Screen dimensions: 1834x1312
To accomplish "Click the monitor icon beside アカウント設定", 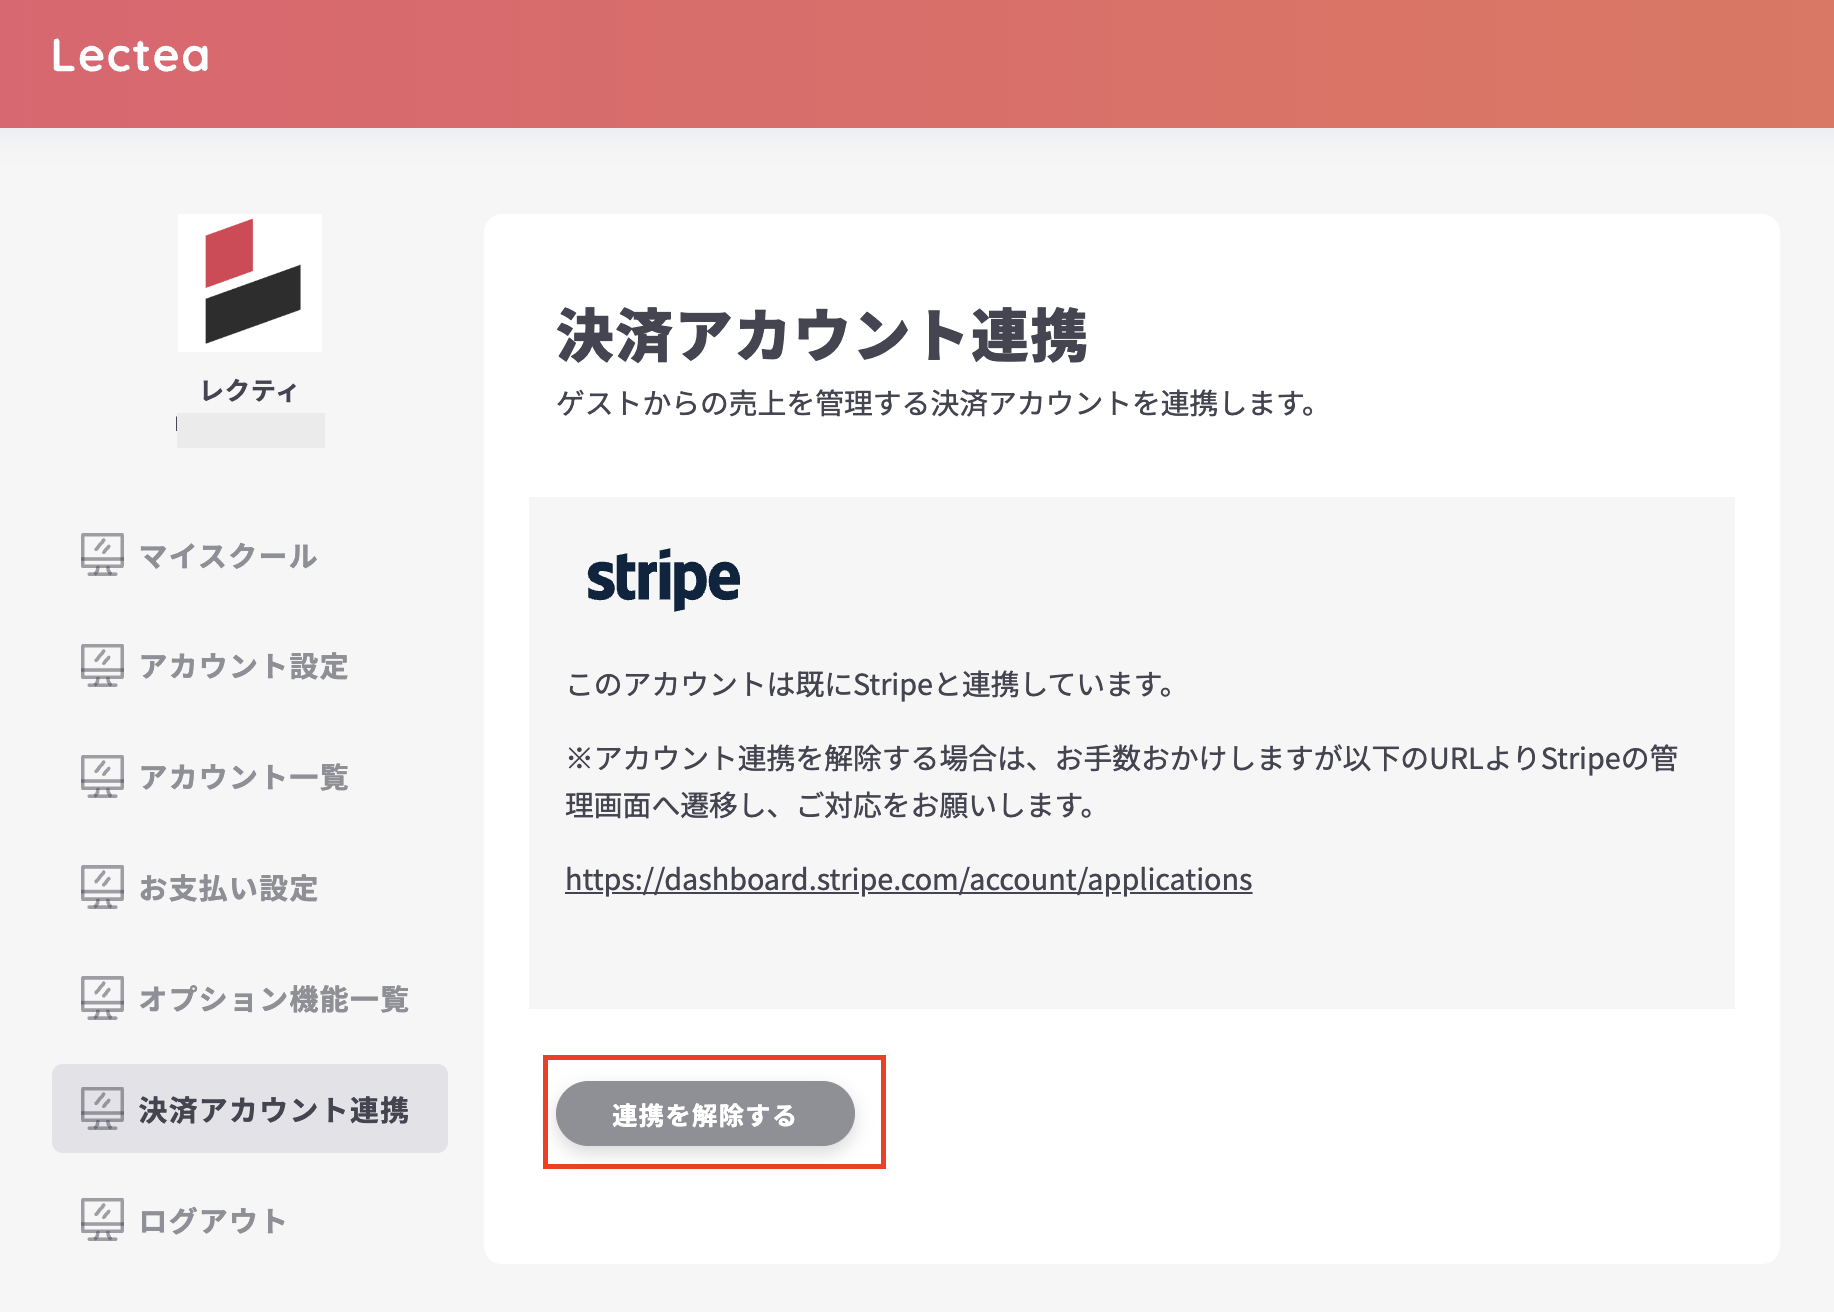I will pos(102,666).
